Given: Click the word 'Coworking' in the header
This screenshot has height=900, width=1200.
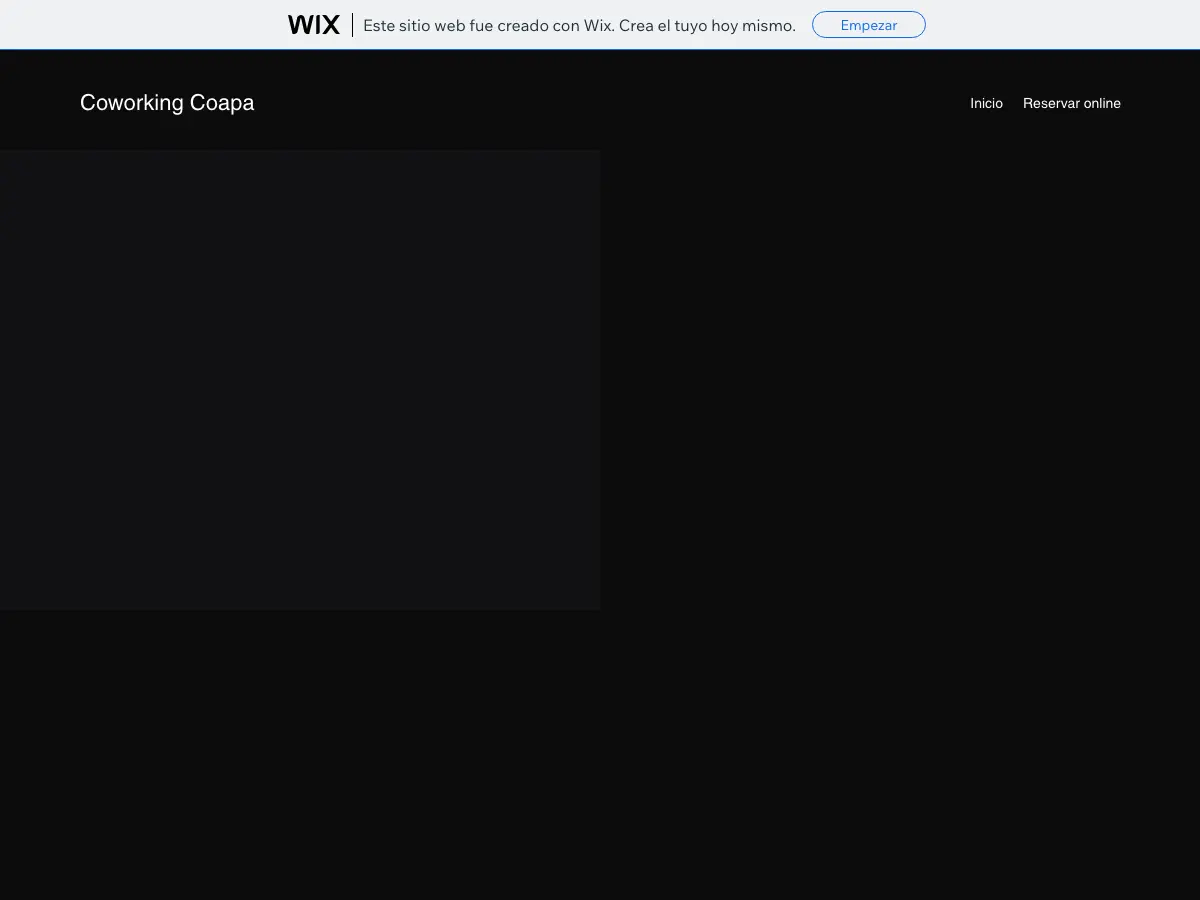Looking at the screenshot, I should coord(132,103).
